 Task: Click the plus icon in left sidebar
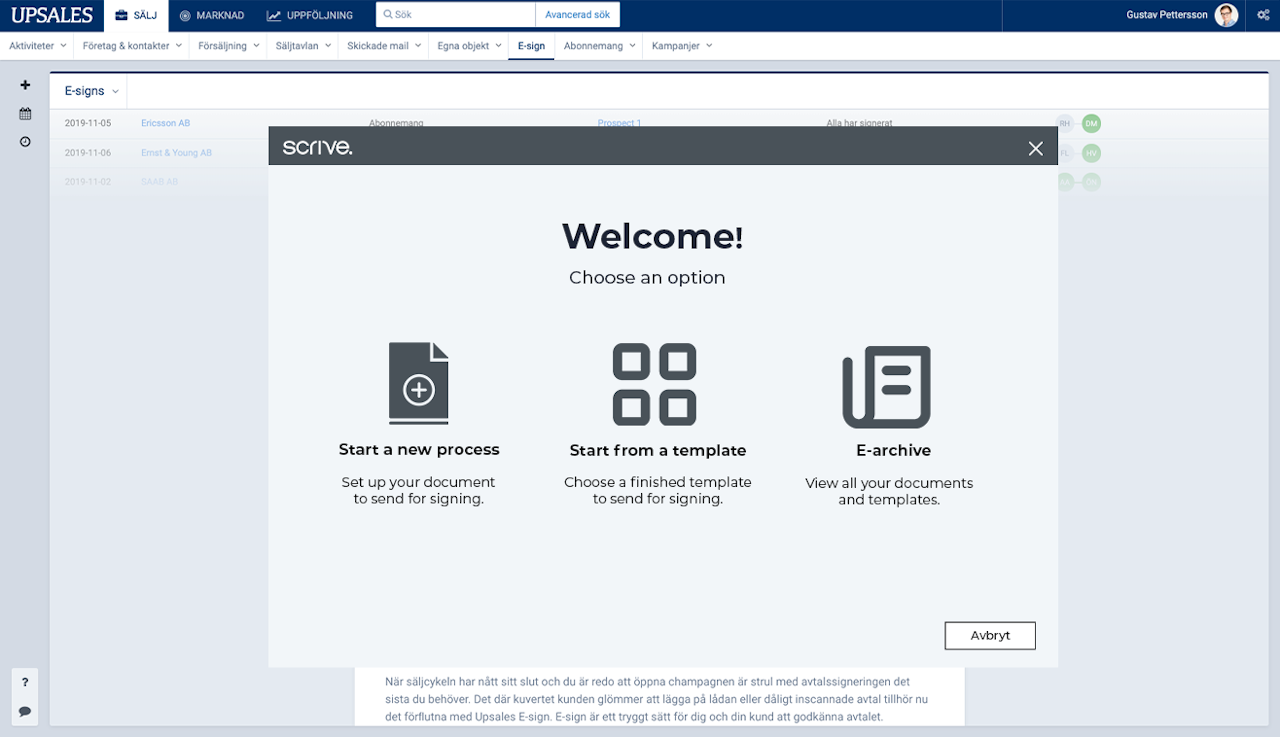pyautogui.click(x=26, y=85)
